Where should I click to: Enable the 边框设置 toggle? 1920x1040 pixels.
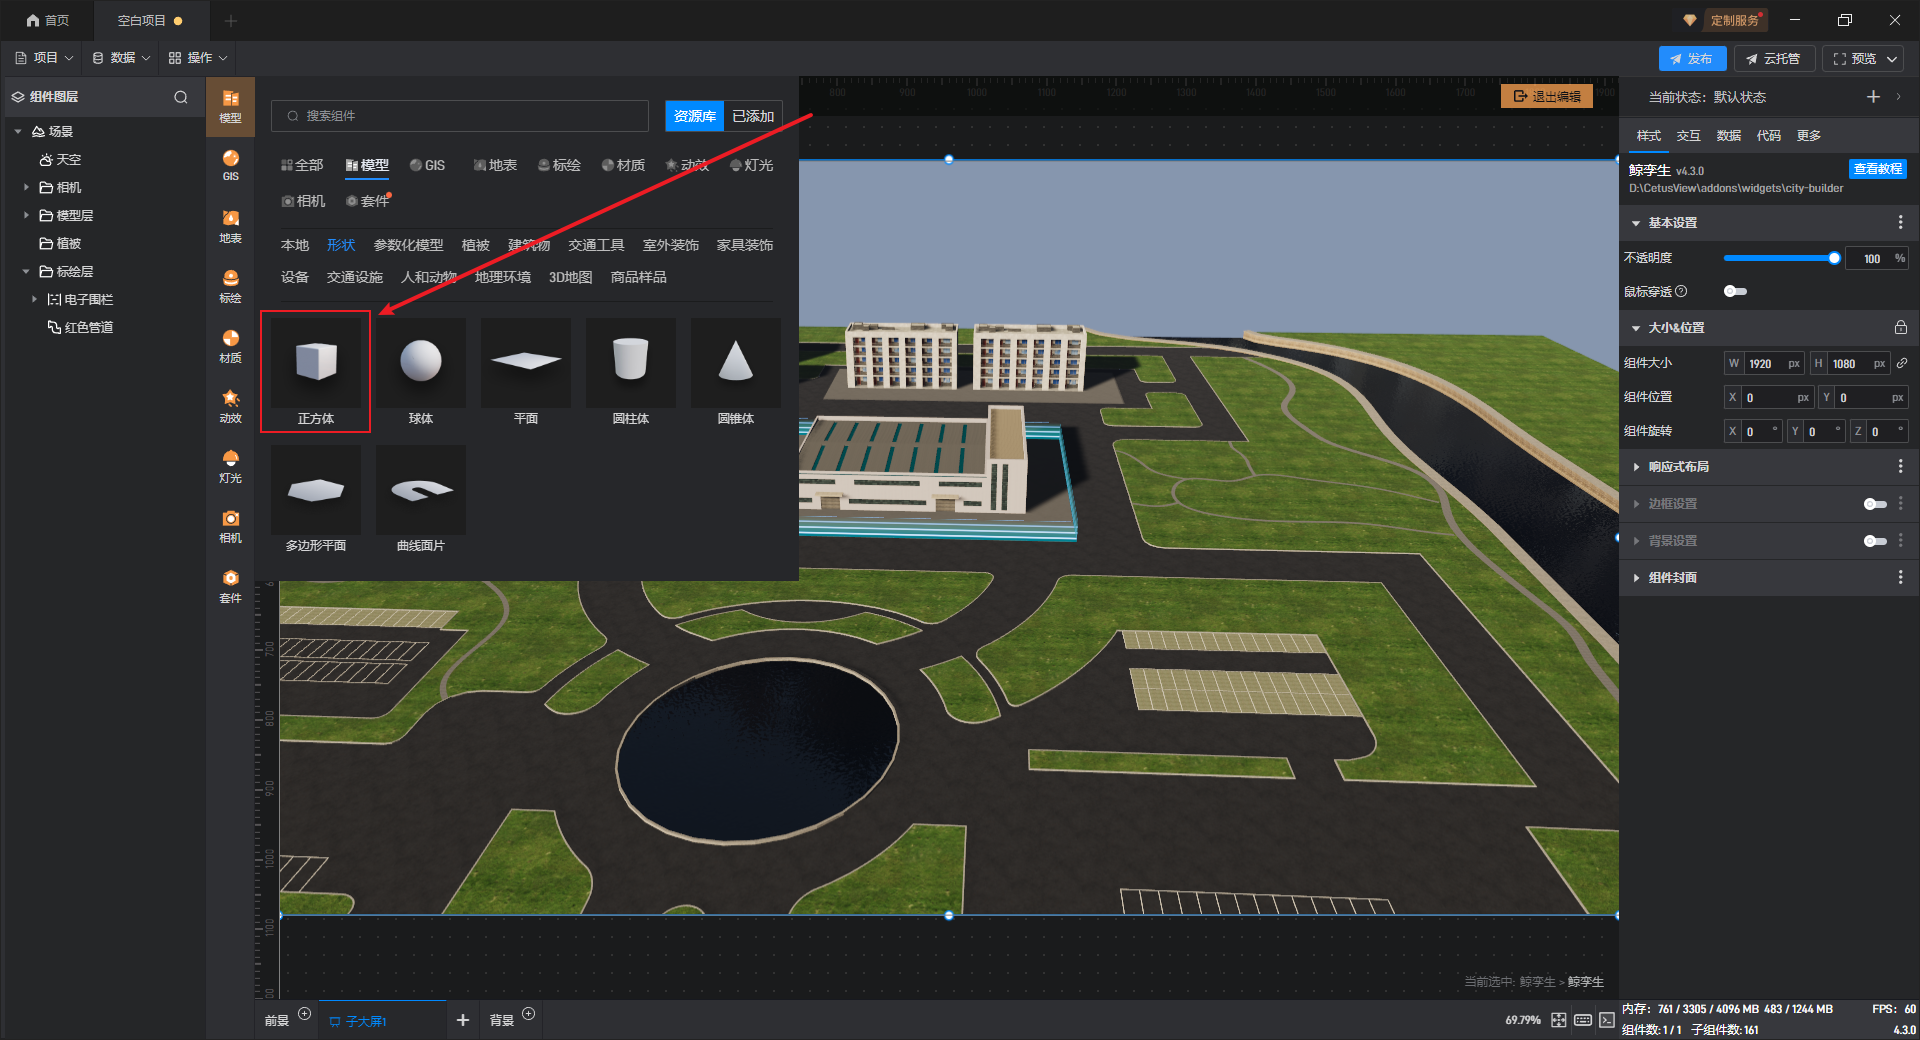(x=1874, y=504)
